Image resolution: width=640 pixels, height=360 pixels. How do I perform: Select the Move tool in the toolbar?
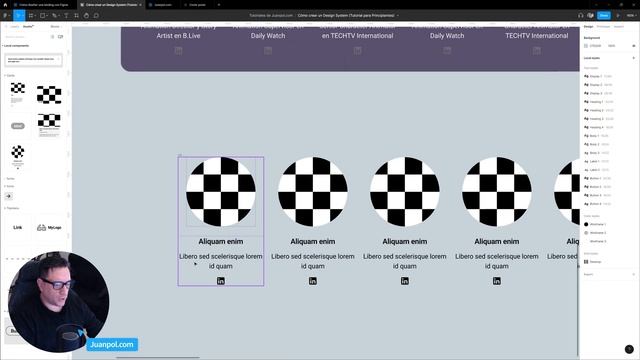pos(18,16)
